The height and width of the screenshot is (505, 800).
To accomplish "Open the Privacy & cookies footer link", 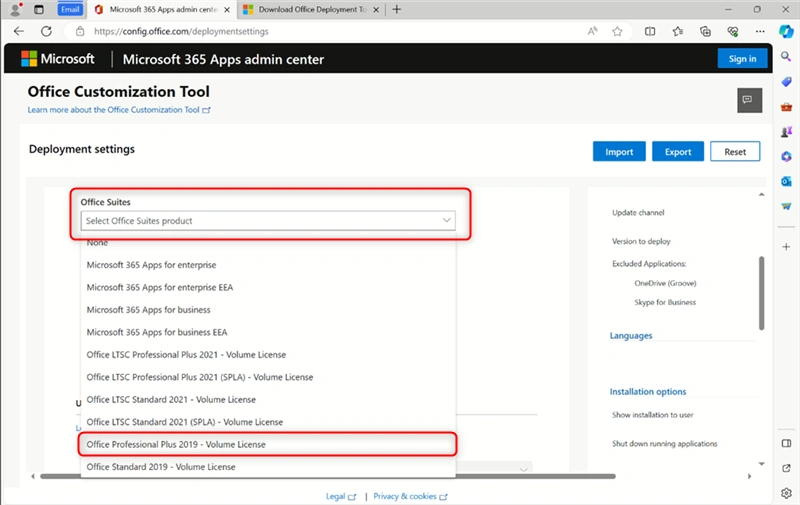I will [410, 496].
